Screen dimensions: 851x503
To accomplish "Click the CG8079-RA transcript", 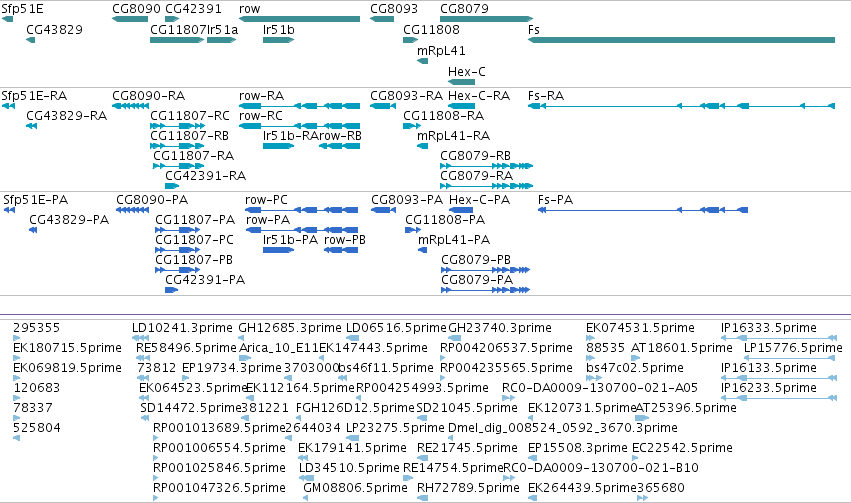I will (486, 186).
